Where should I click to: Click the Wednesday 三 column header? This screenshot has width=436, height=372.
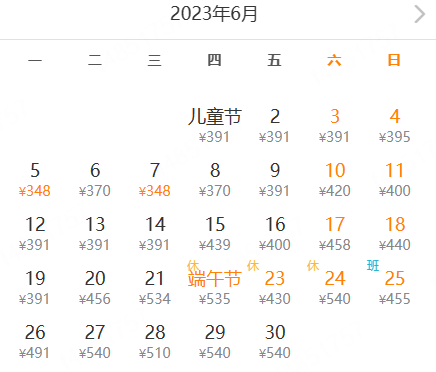pos(155,60)
